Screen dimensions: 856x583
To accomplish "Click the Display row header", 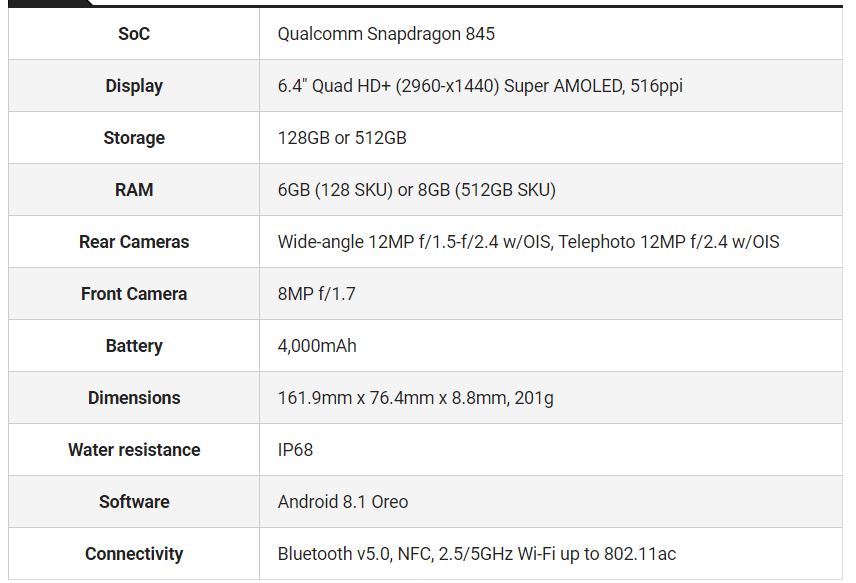I will coord(134,86).
